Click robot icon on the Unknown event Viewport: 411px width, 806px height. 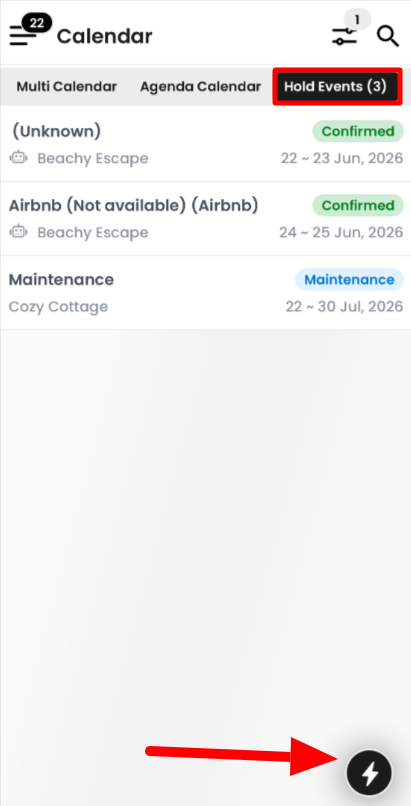(18, 158)
